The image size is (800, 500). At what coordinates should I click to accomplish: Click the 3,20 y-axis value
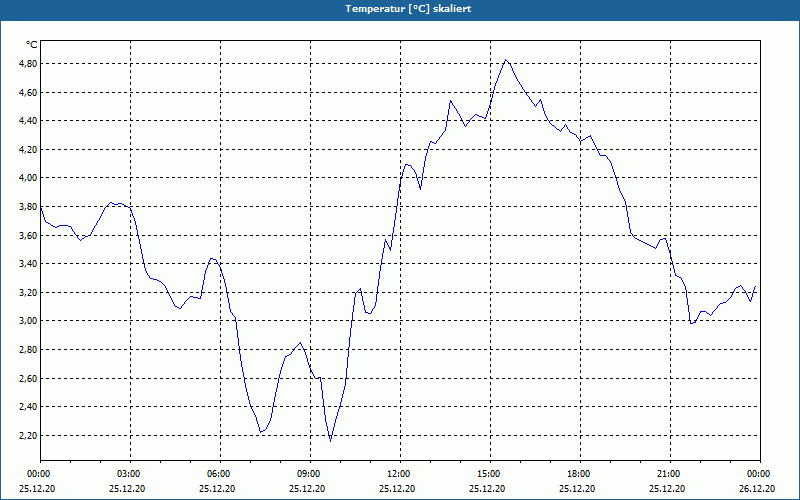(28, 292)
